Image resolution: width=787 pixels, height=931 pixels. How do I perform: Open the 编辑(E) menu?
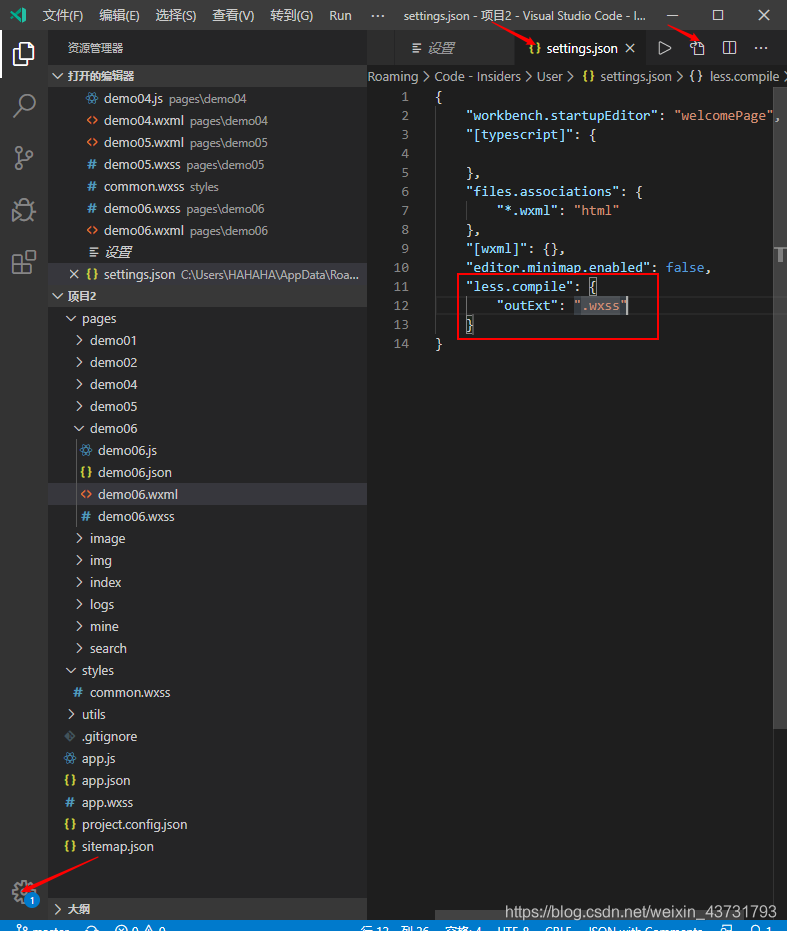click(119, 15)
